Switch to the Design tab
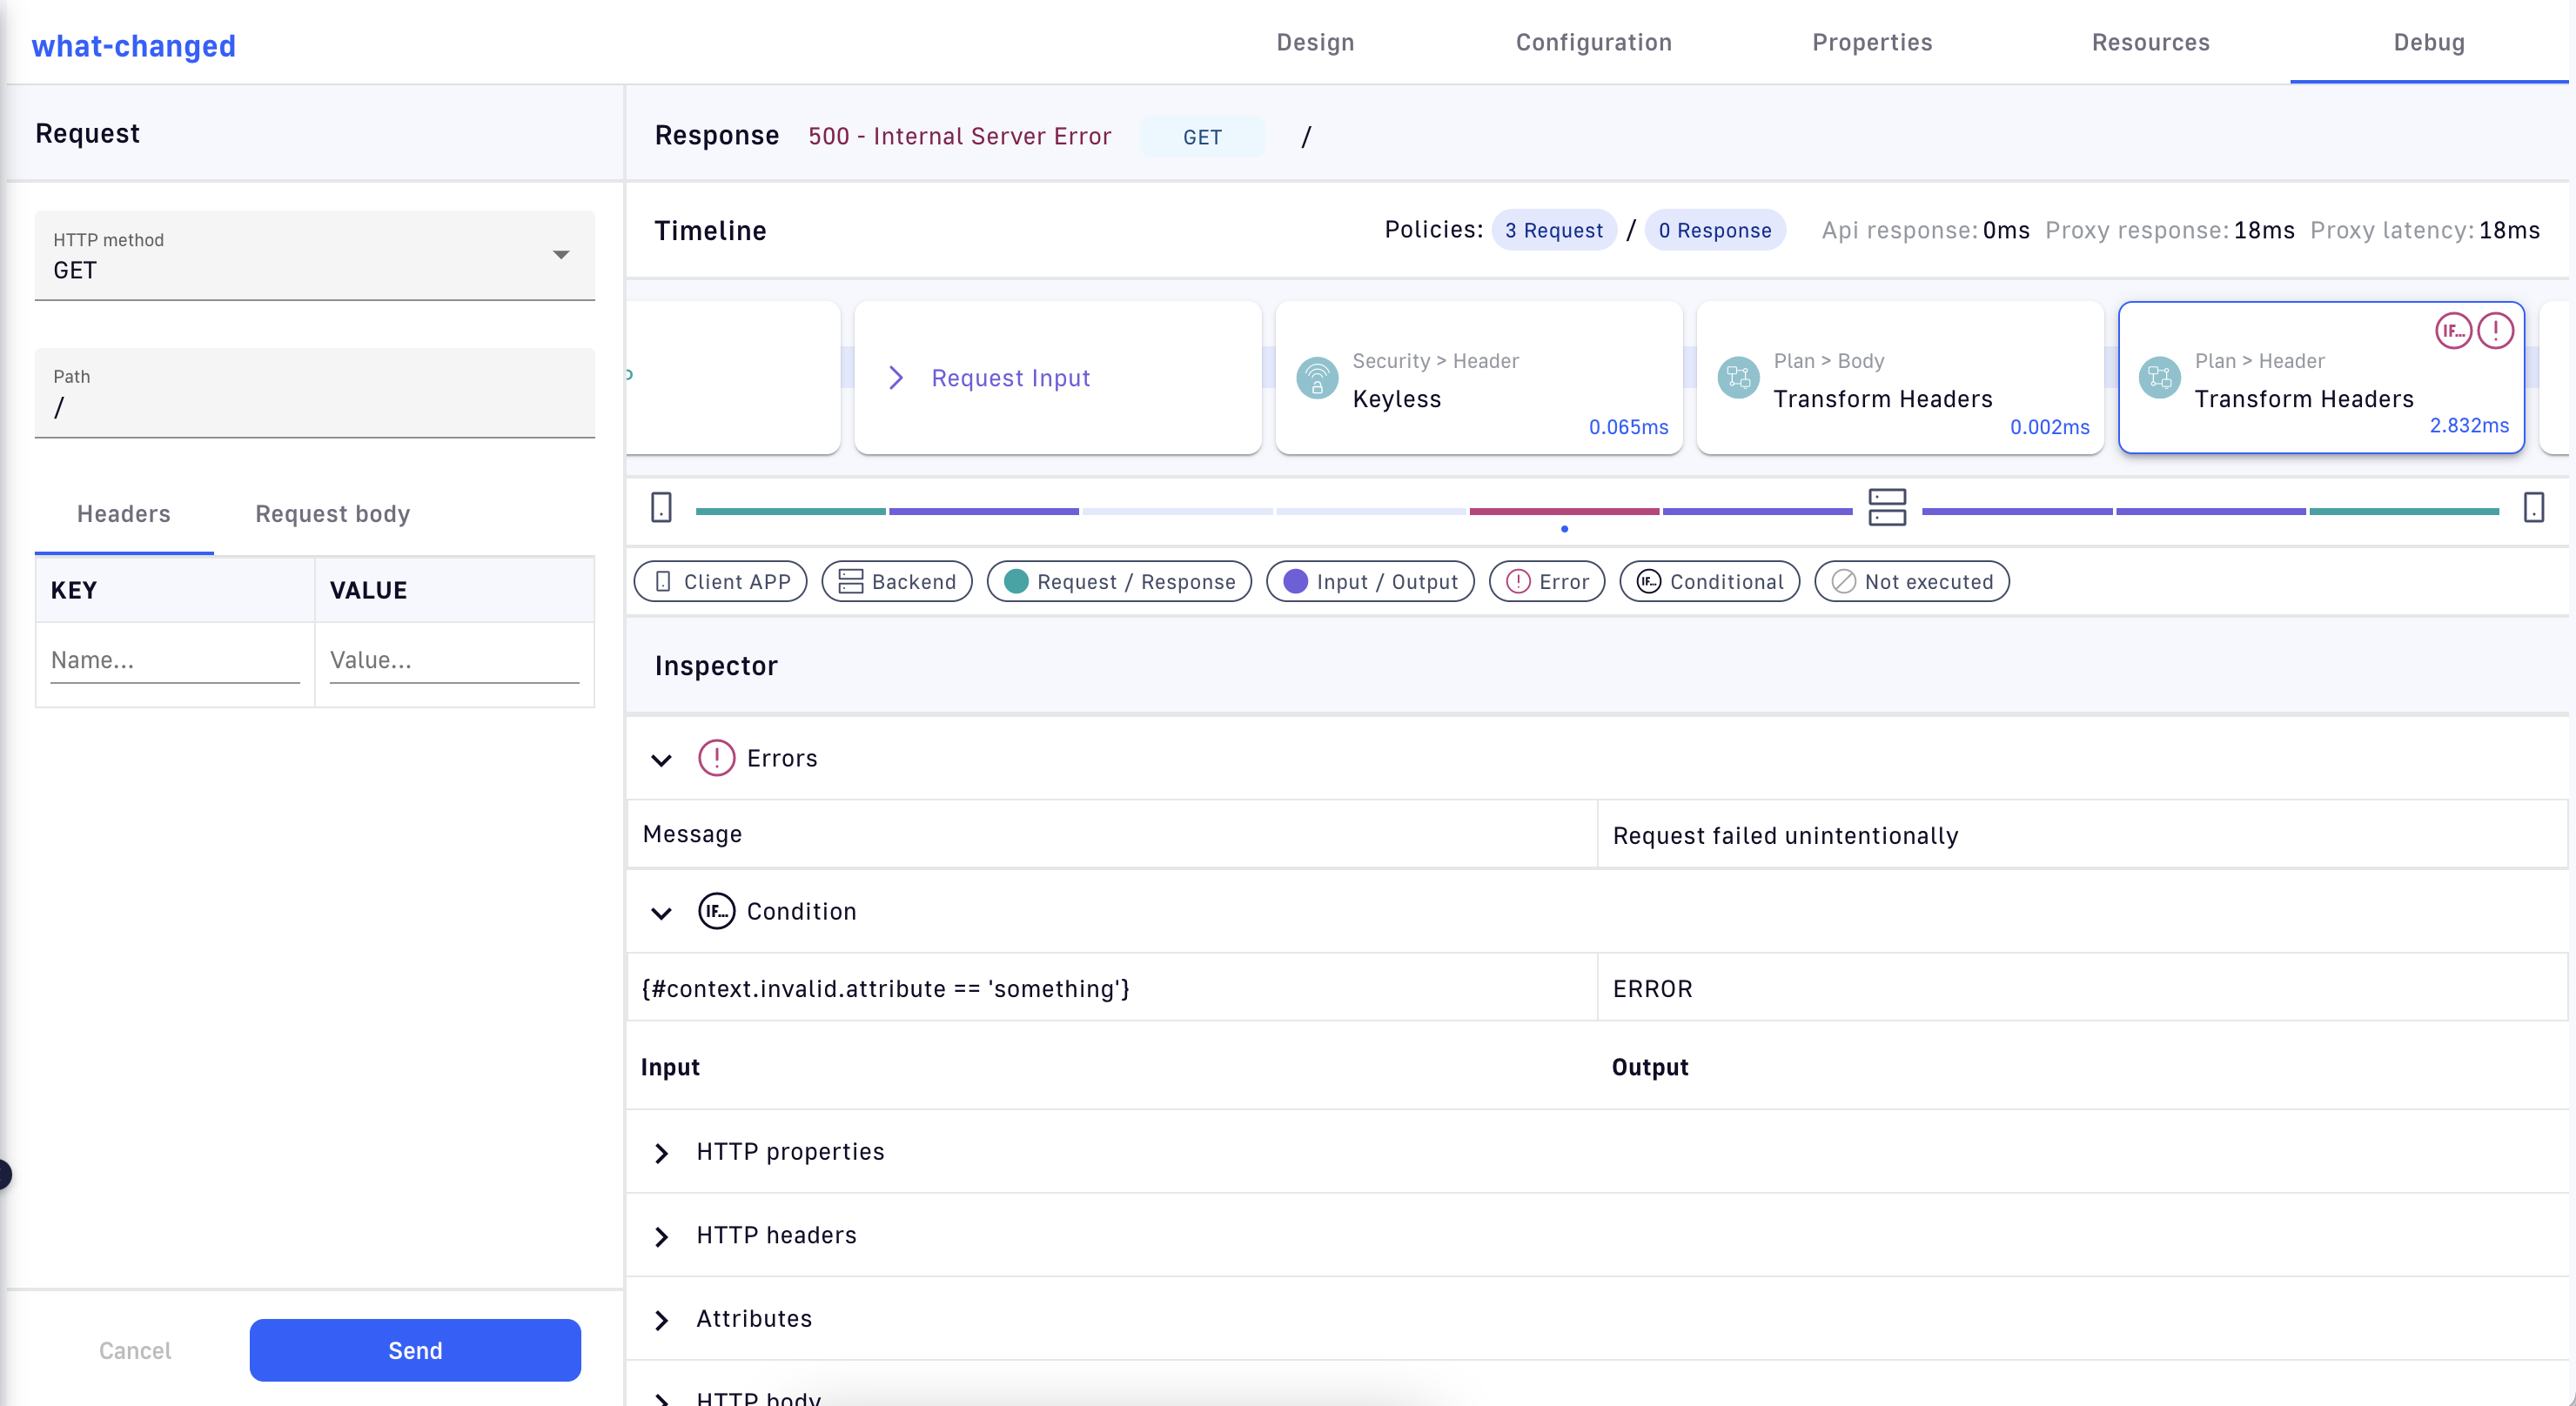The height and width of the screenshot is (1406, 2576). (x=1315, y=43)
